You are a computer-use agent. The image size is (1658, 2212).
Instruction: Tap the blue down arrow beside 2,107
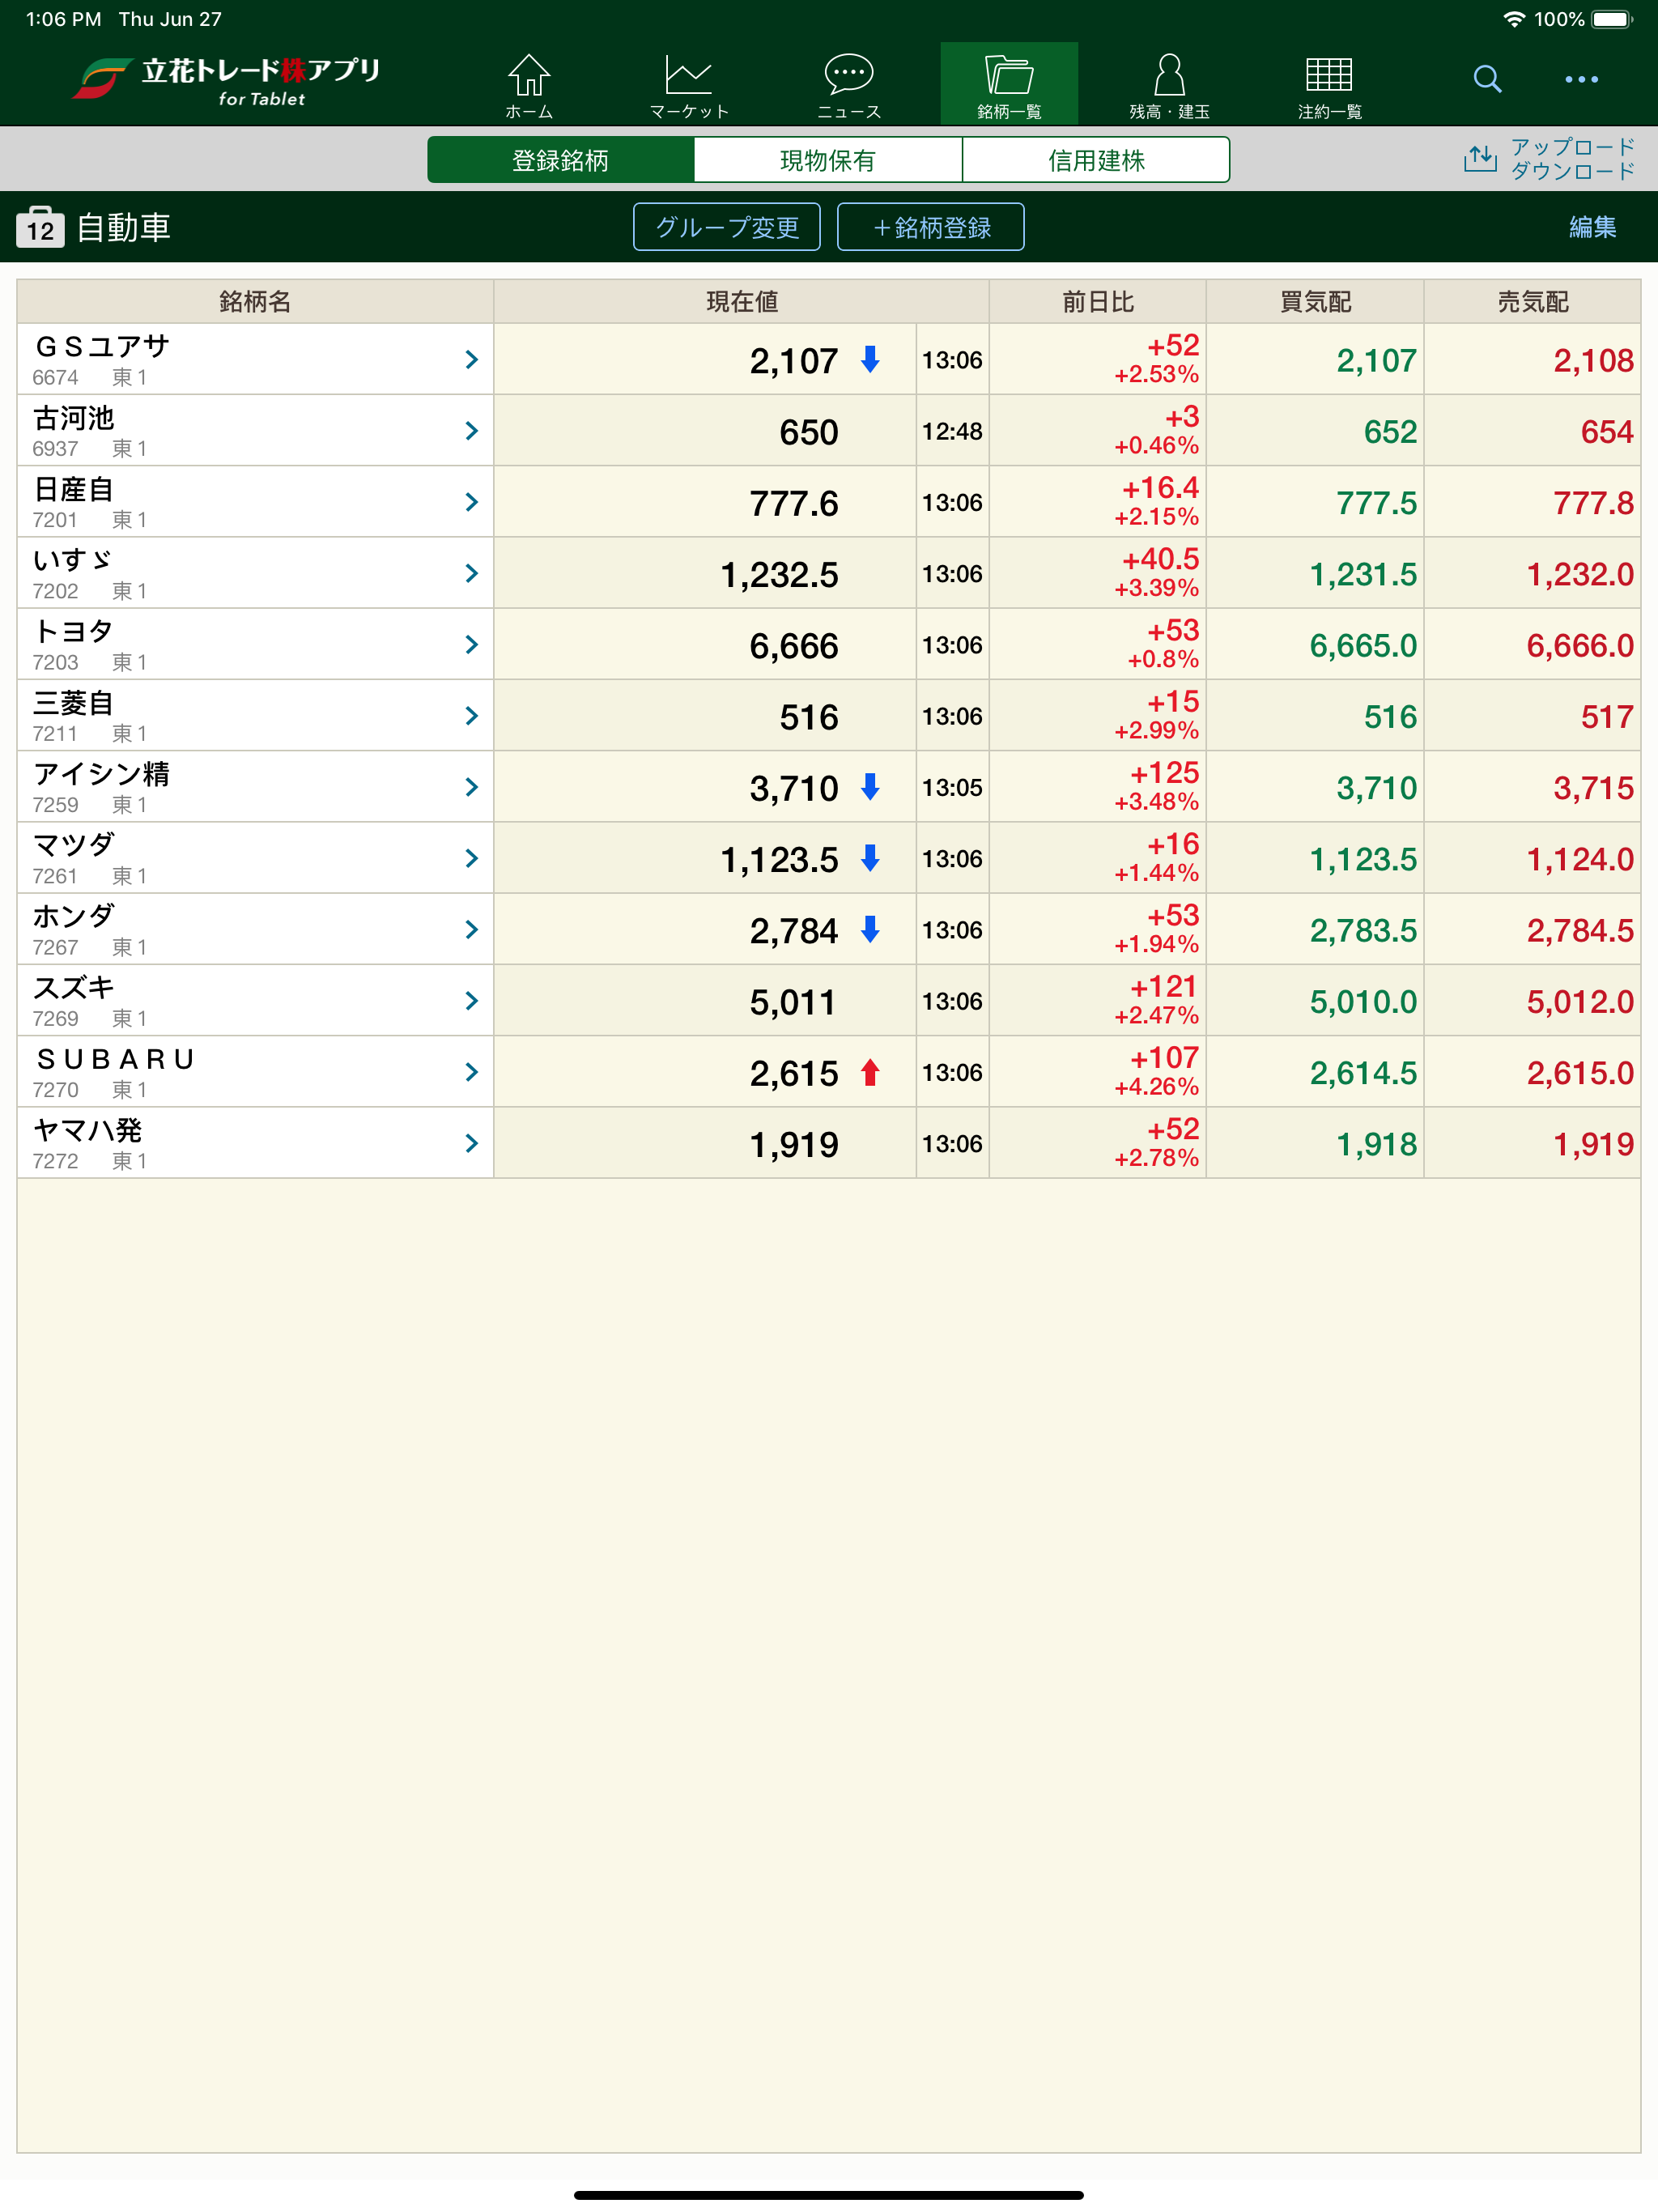870,359
